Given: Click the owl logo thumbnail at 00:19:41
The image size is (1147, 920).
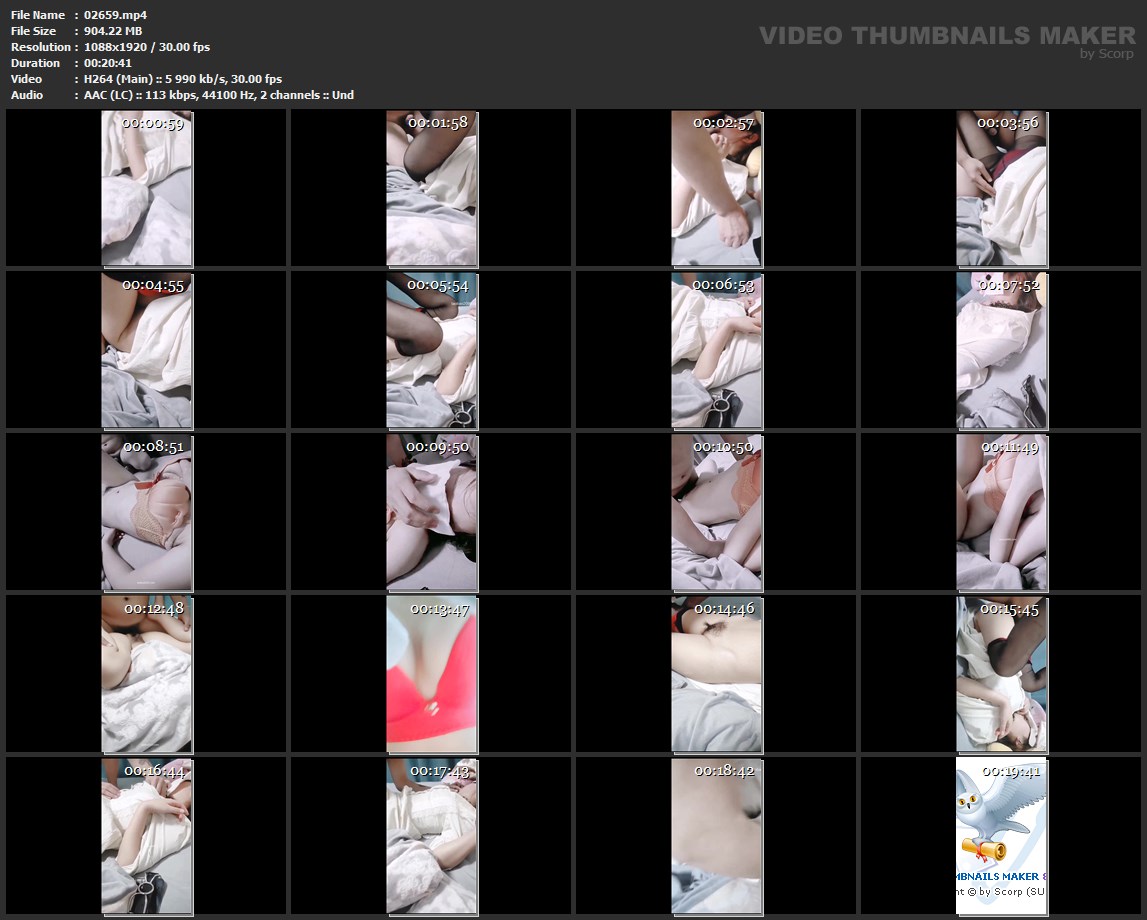Looking at the screenshot, I should 1001,836.
